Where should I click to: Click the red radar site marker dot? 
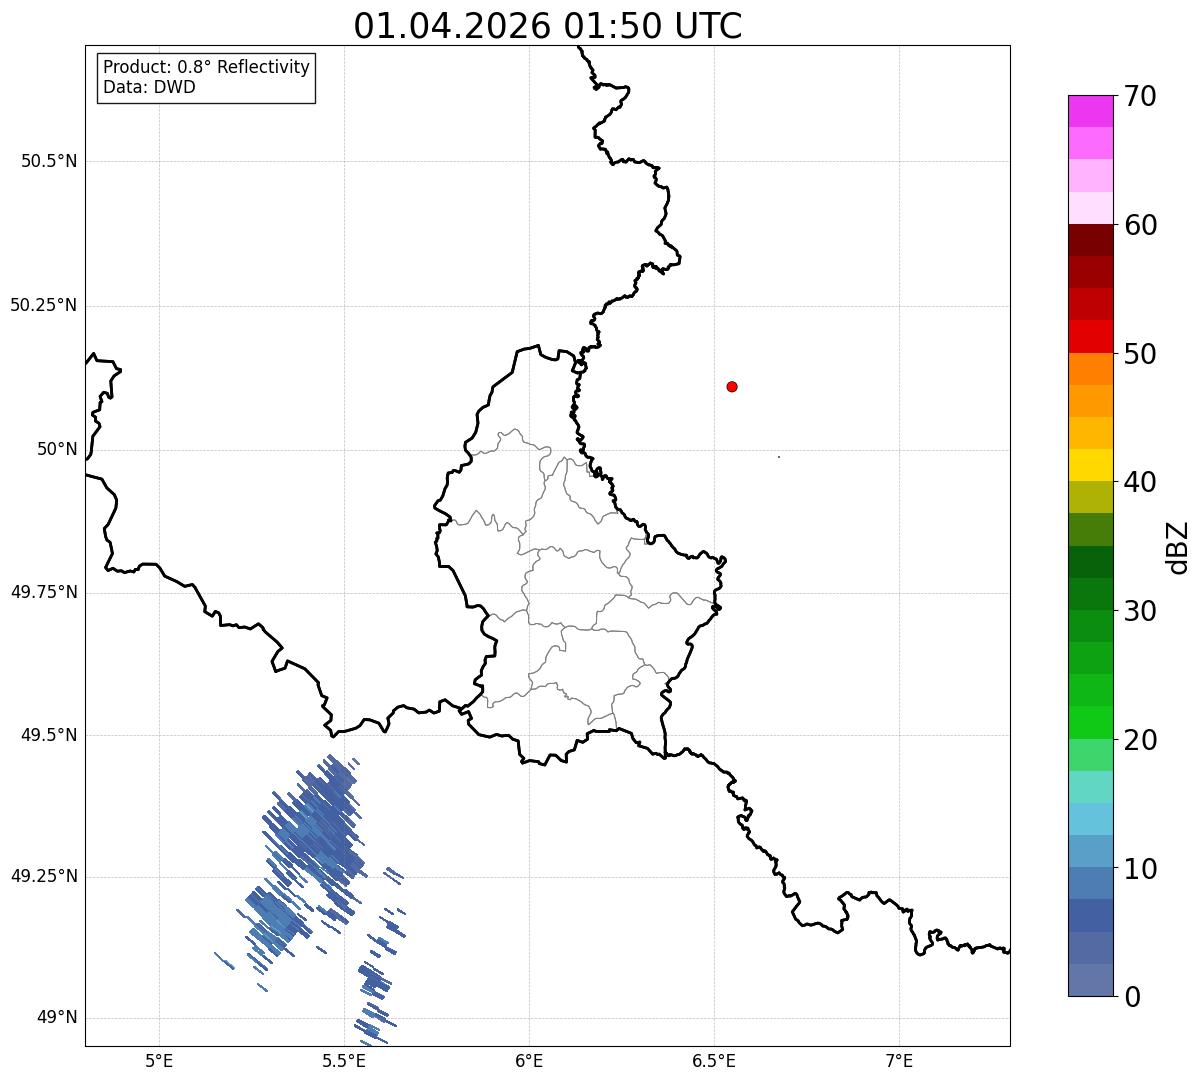click(x=732, y=386)
